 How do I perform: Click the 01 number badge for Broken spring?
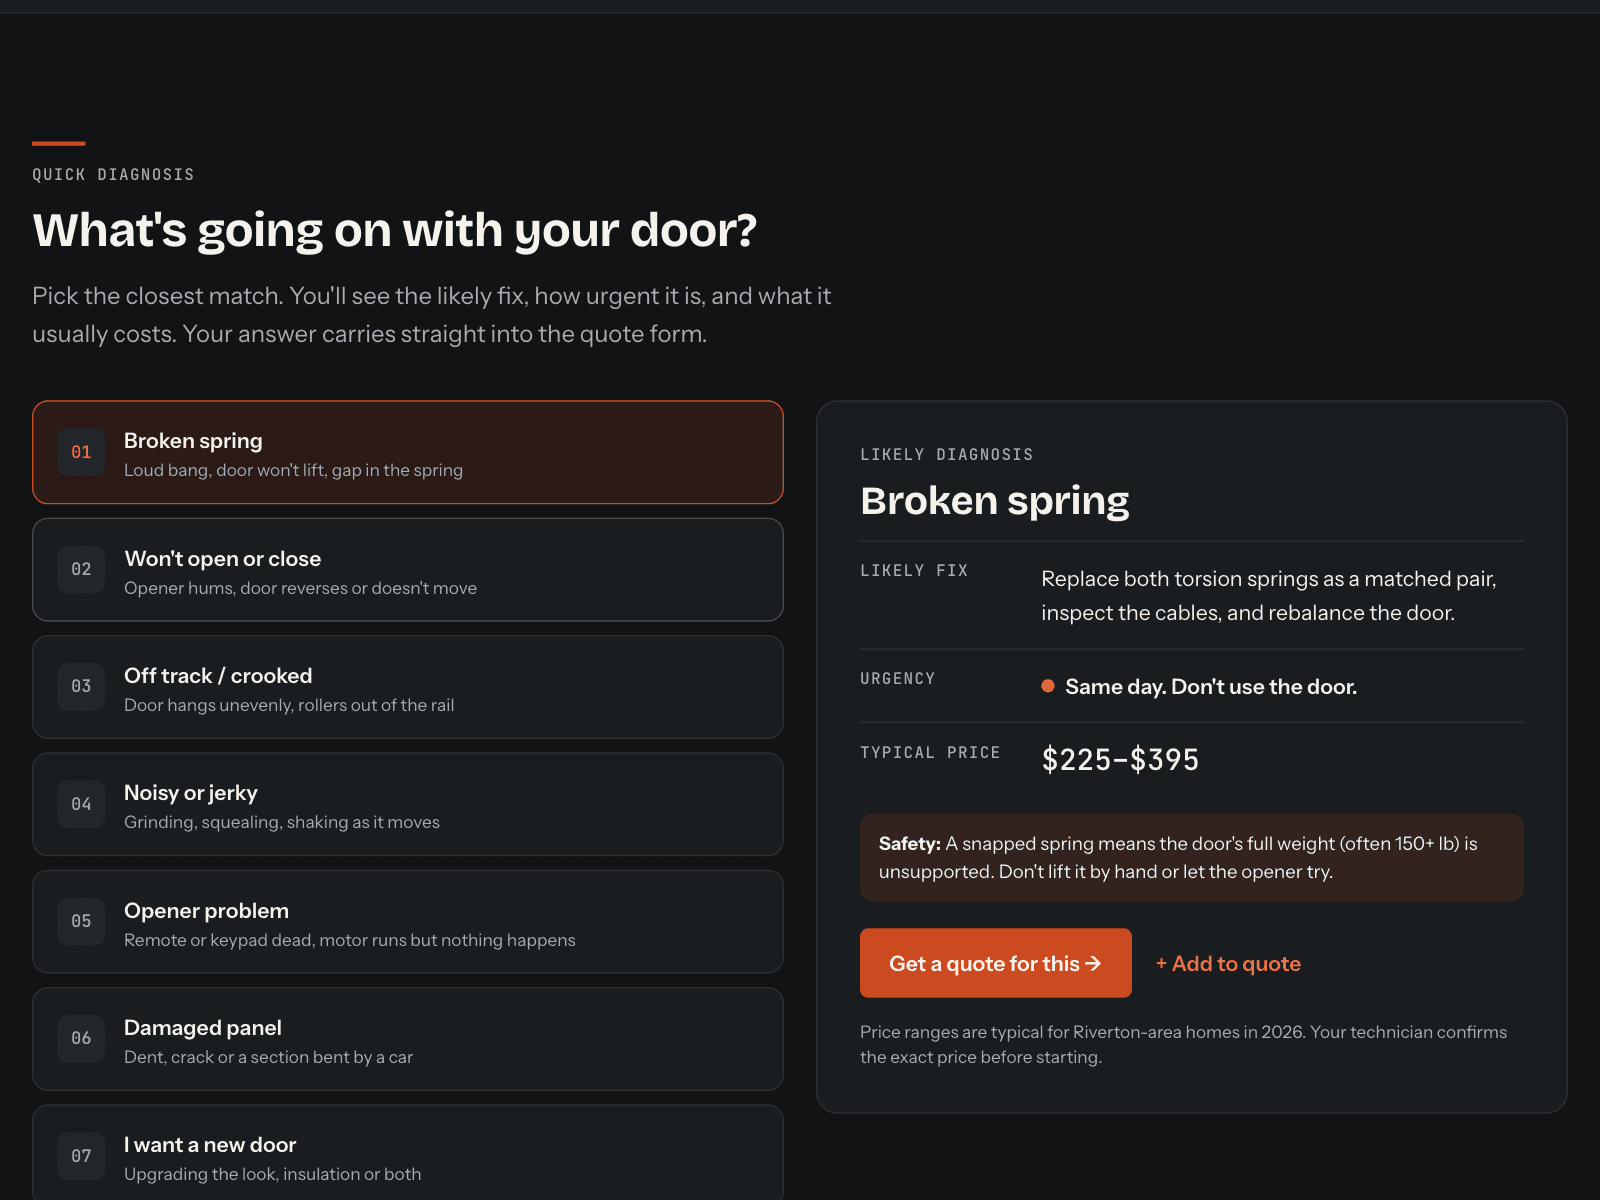(x=81, y=452)
